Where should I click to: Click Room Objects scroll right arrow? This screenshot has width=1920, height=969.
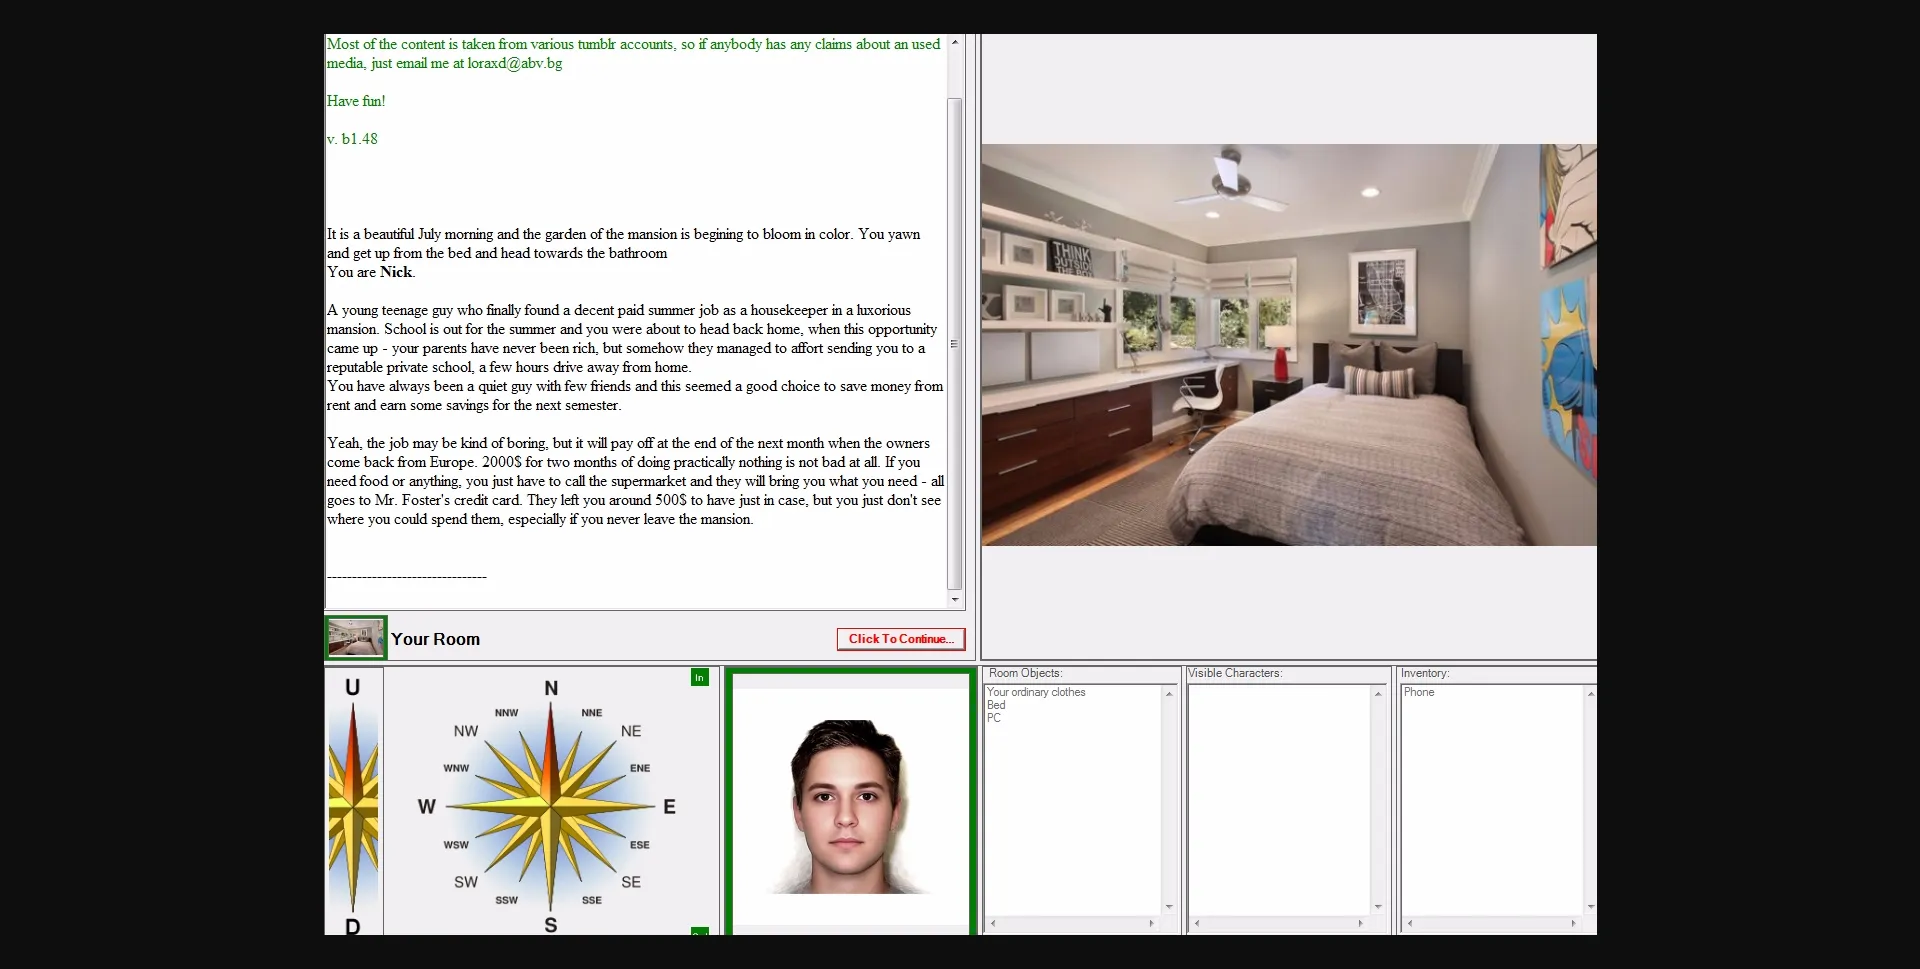pyautogui.click(x=1151, y=923)
